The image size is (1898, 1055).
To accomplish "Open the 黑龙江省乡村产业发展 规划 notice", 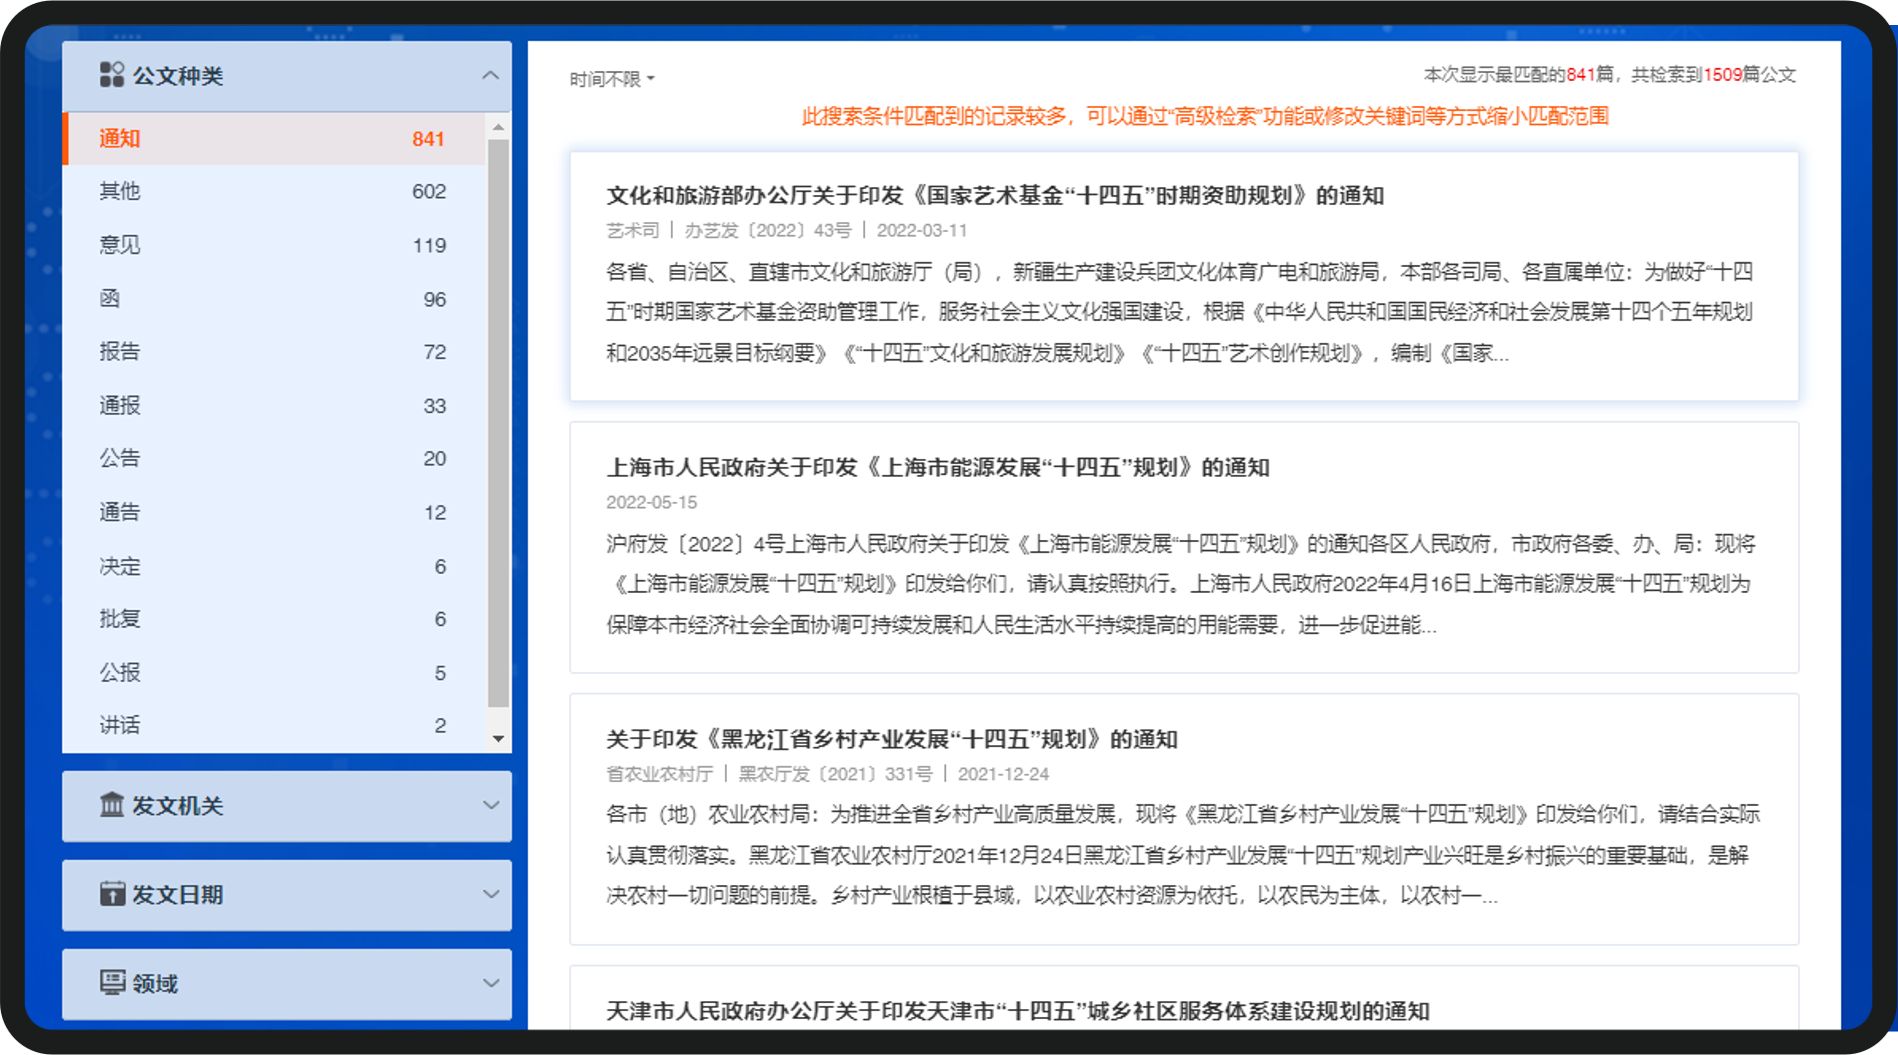I will pos(891,740).
